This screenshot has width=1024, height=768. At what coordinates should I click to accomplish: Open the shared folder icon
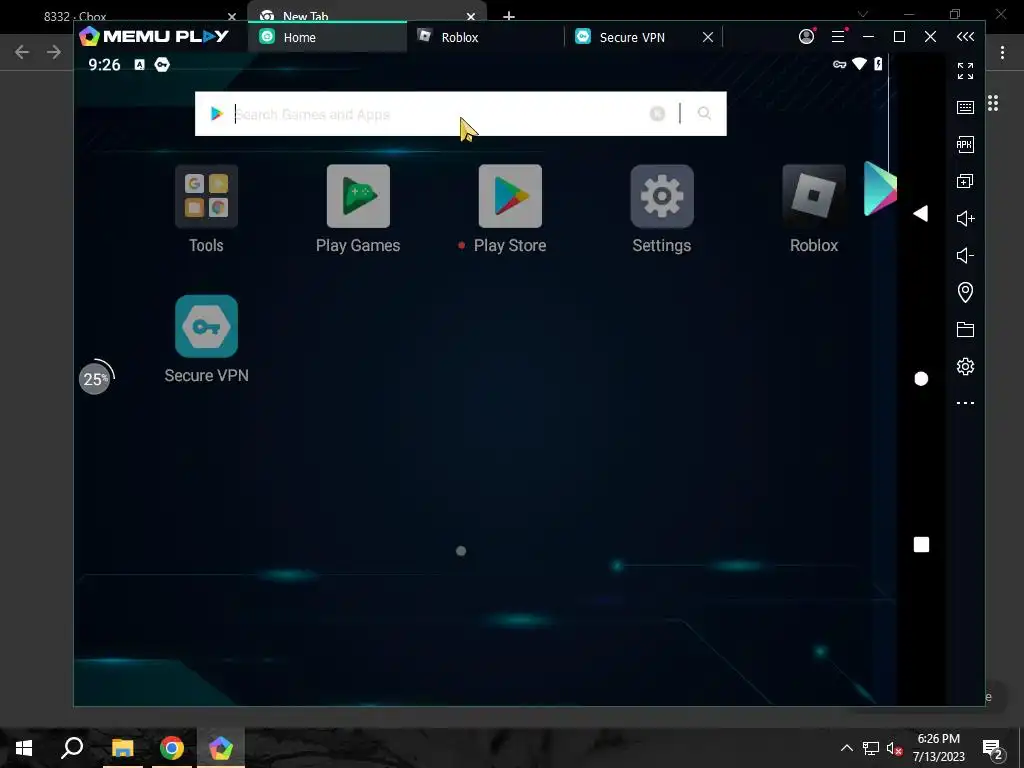tap(965, 329)
